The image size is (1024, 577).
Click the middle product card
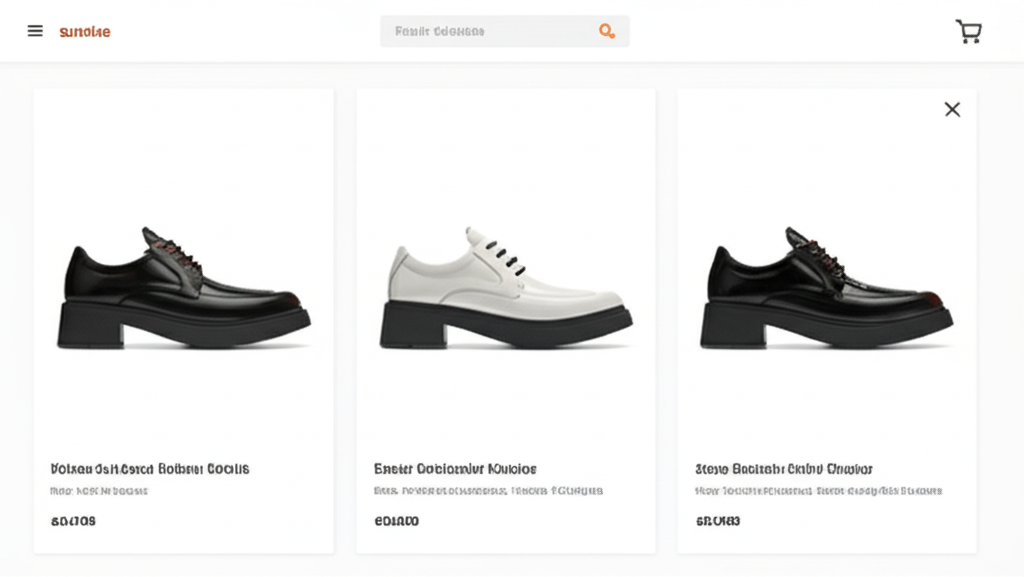[505, 320]
